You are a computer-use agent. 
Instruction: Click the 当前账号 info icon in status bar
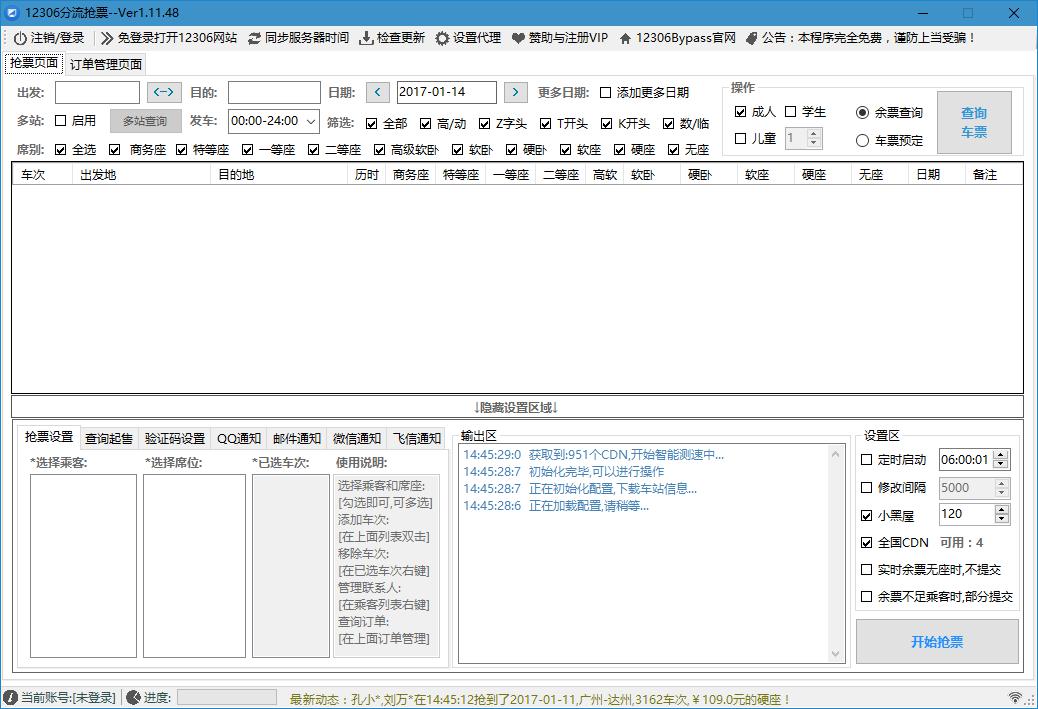tap(10, 697)
